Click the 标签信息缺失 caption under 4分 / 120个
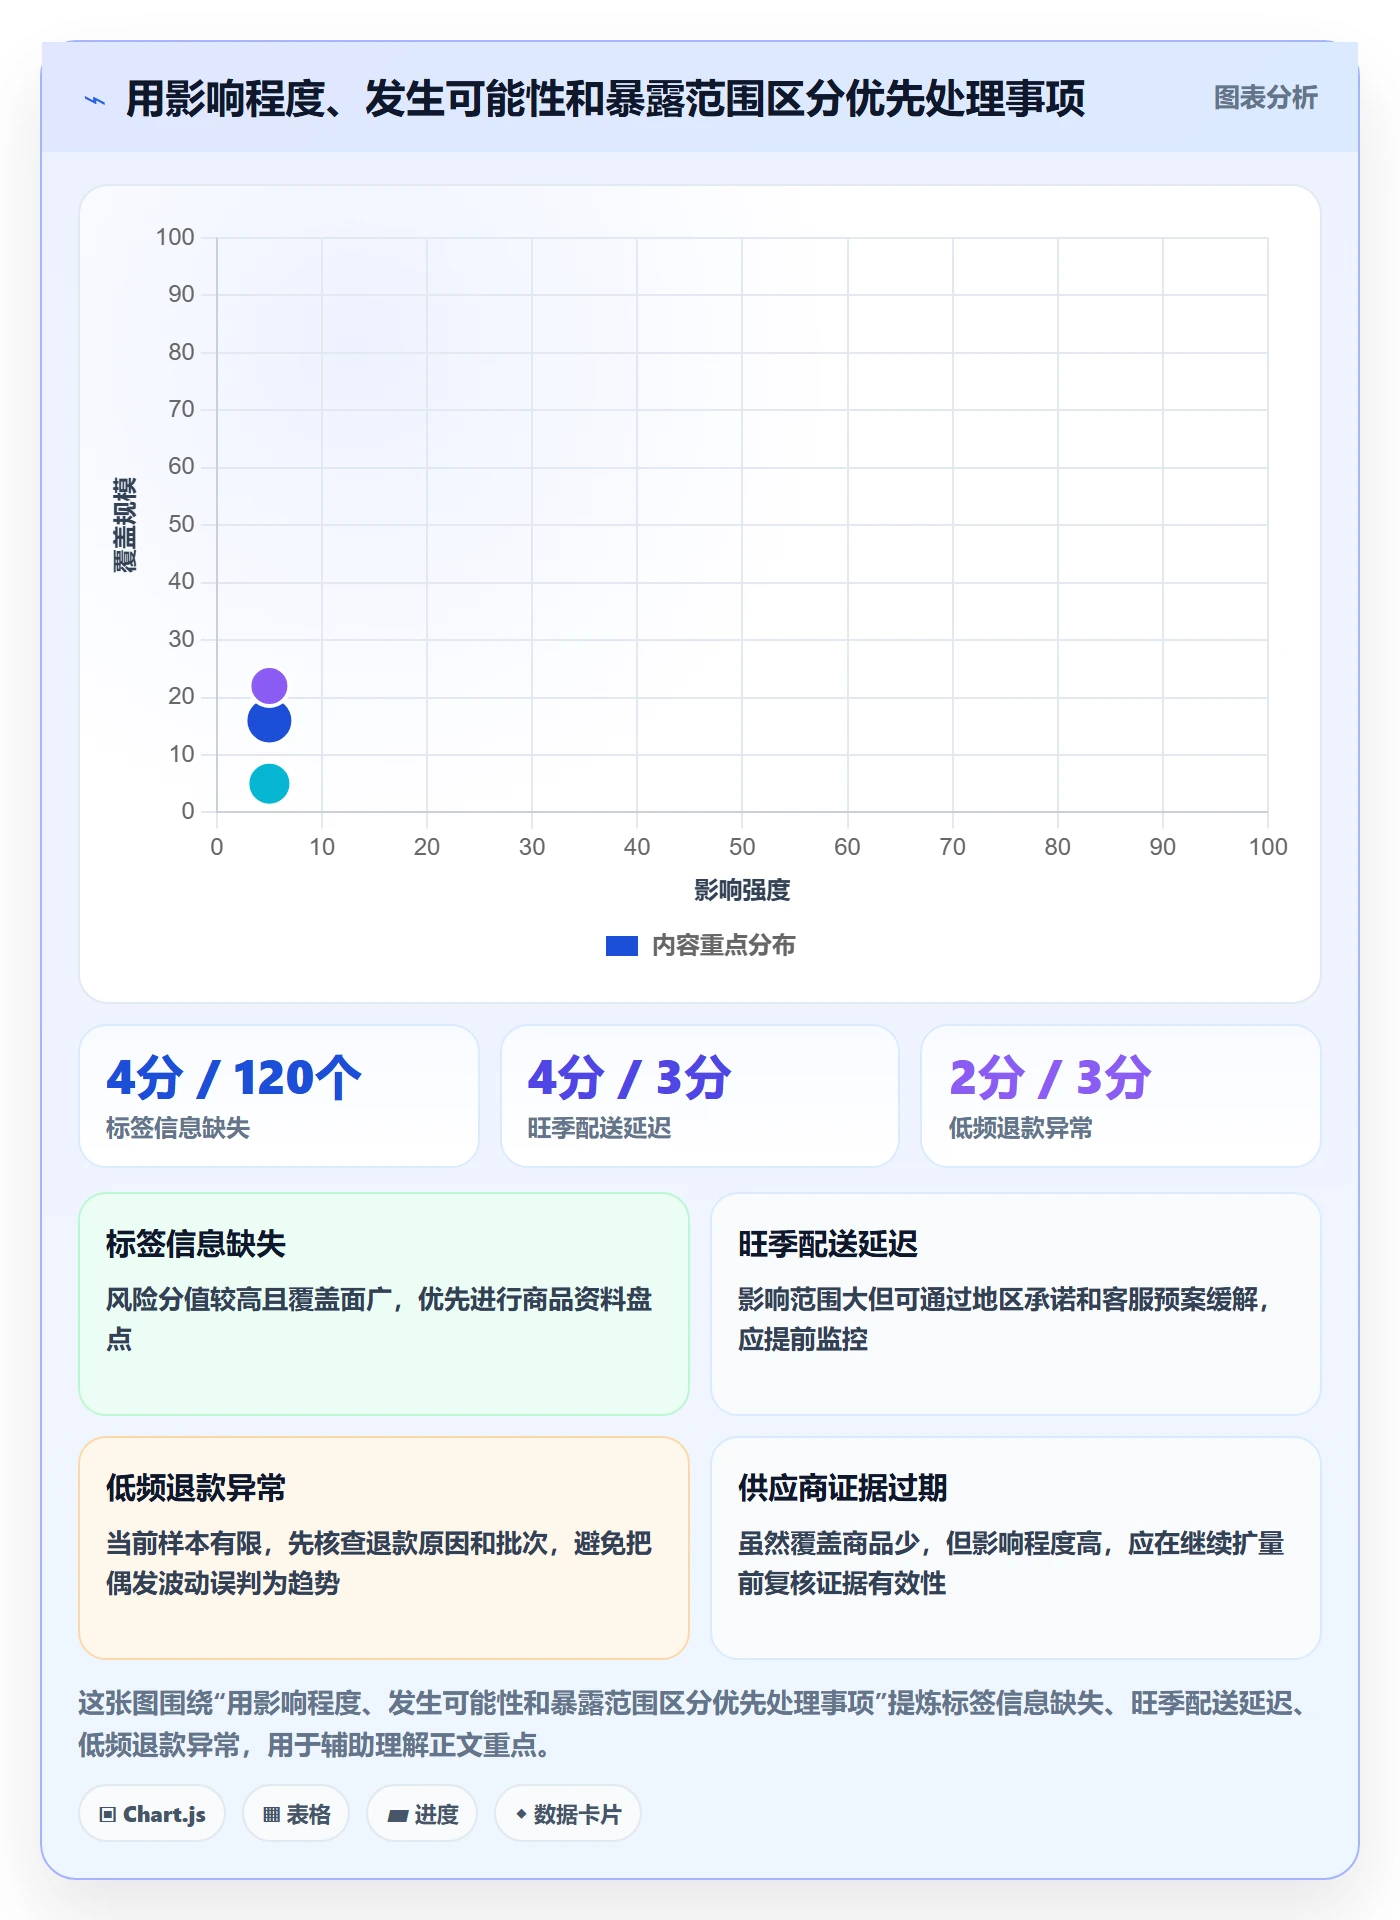1400x1920 pixels. pyautogui.click(x=178, y=1128)
